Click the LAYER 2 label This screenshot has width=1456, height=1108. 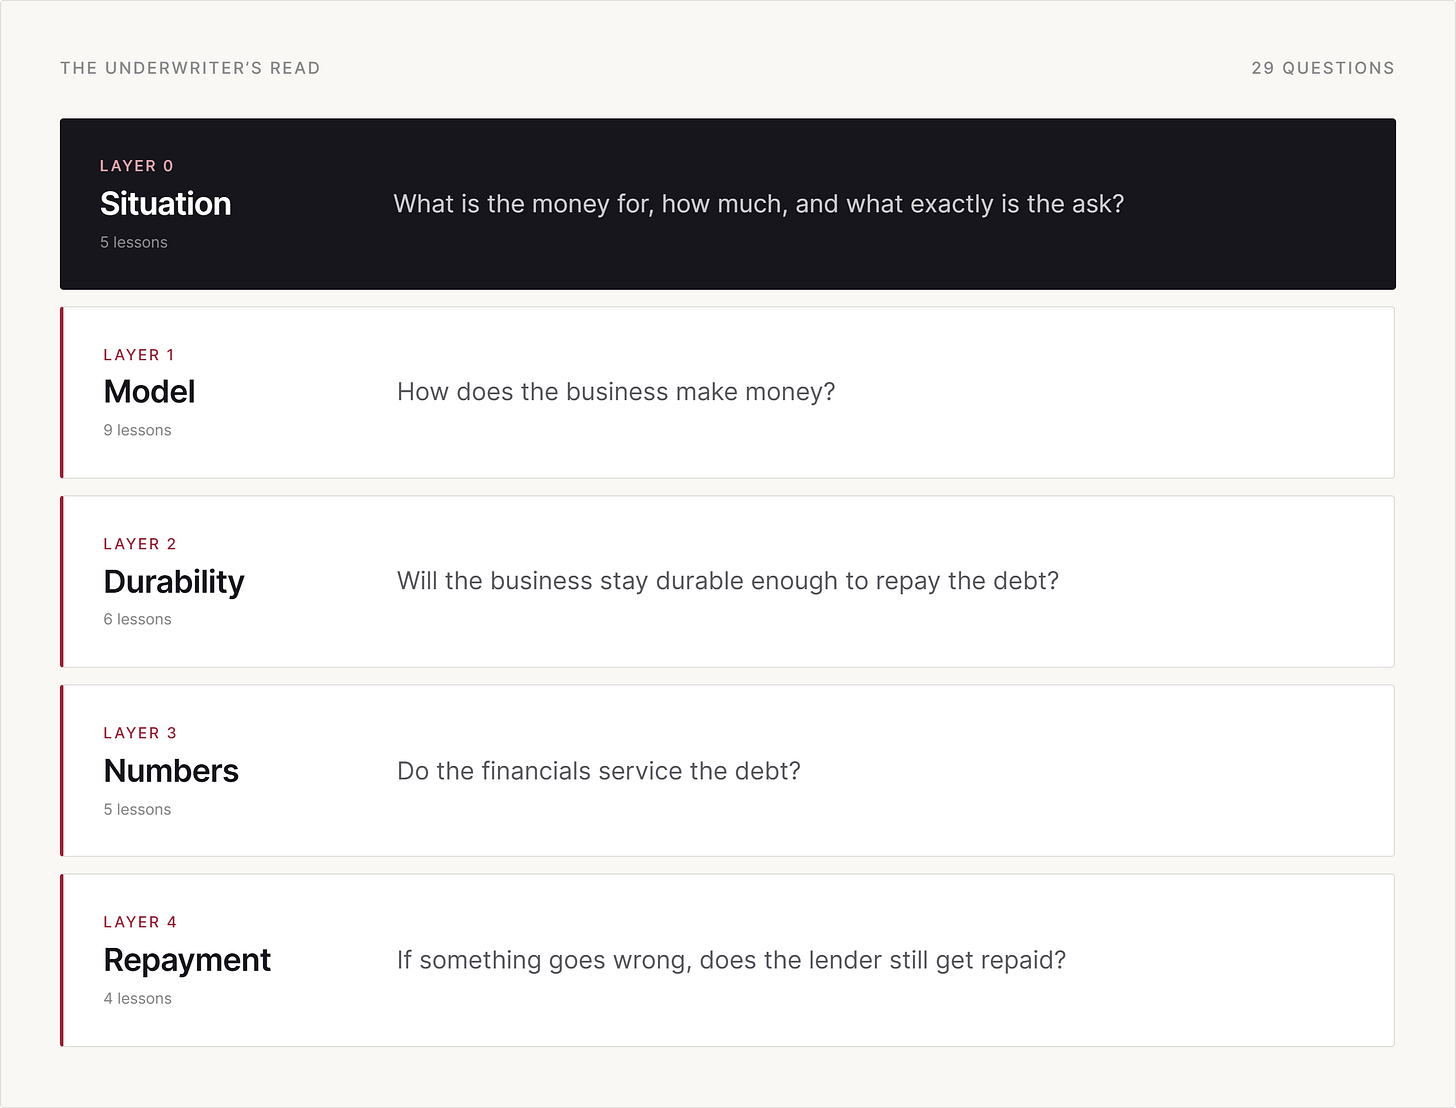[140, 544]
